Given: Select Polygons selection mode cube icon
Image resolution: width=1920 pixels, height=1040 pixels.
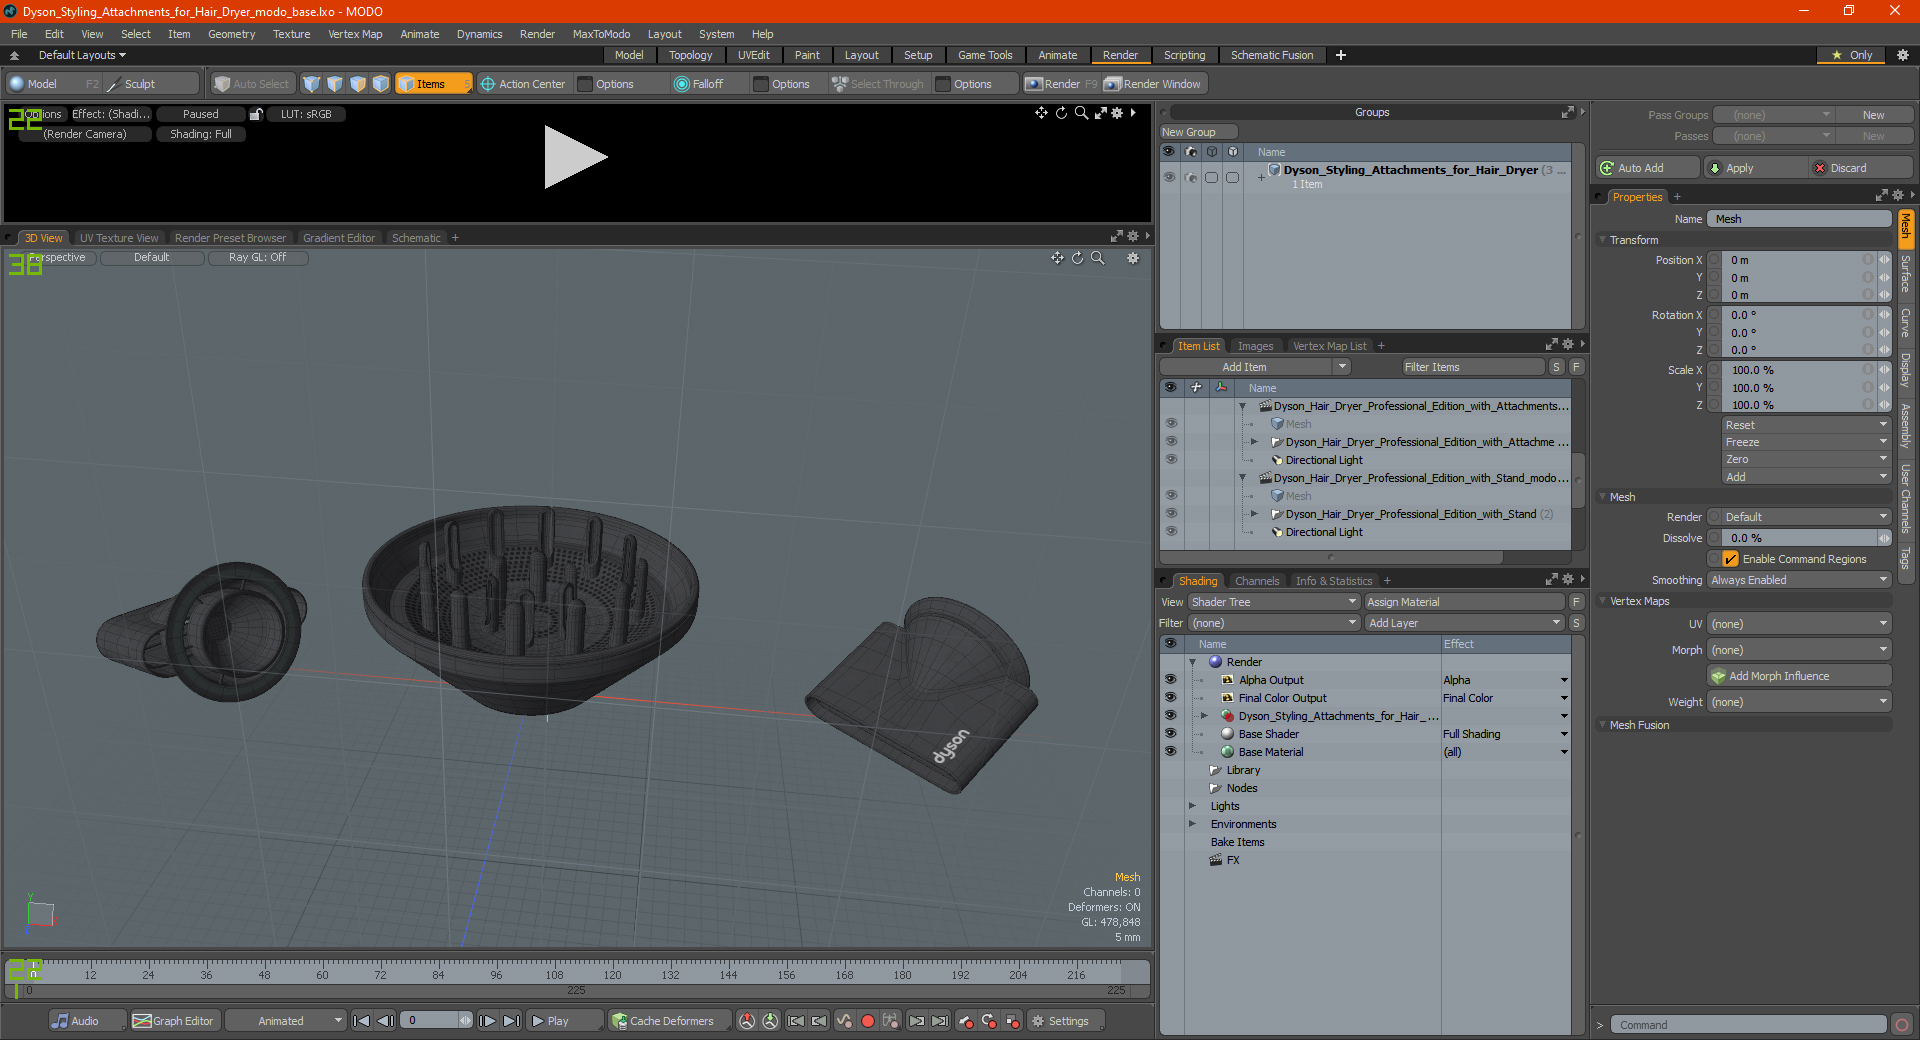Looking at the screenshot, I should click(358, 84).
